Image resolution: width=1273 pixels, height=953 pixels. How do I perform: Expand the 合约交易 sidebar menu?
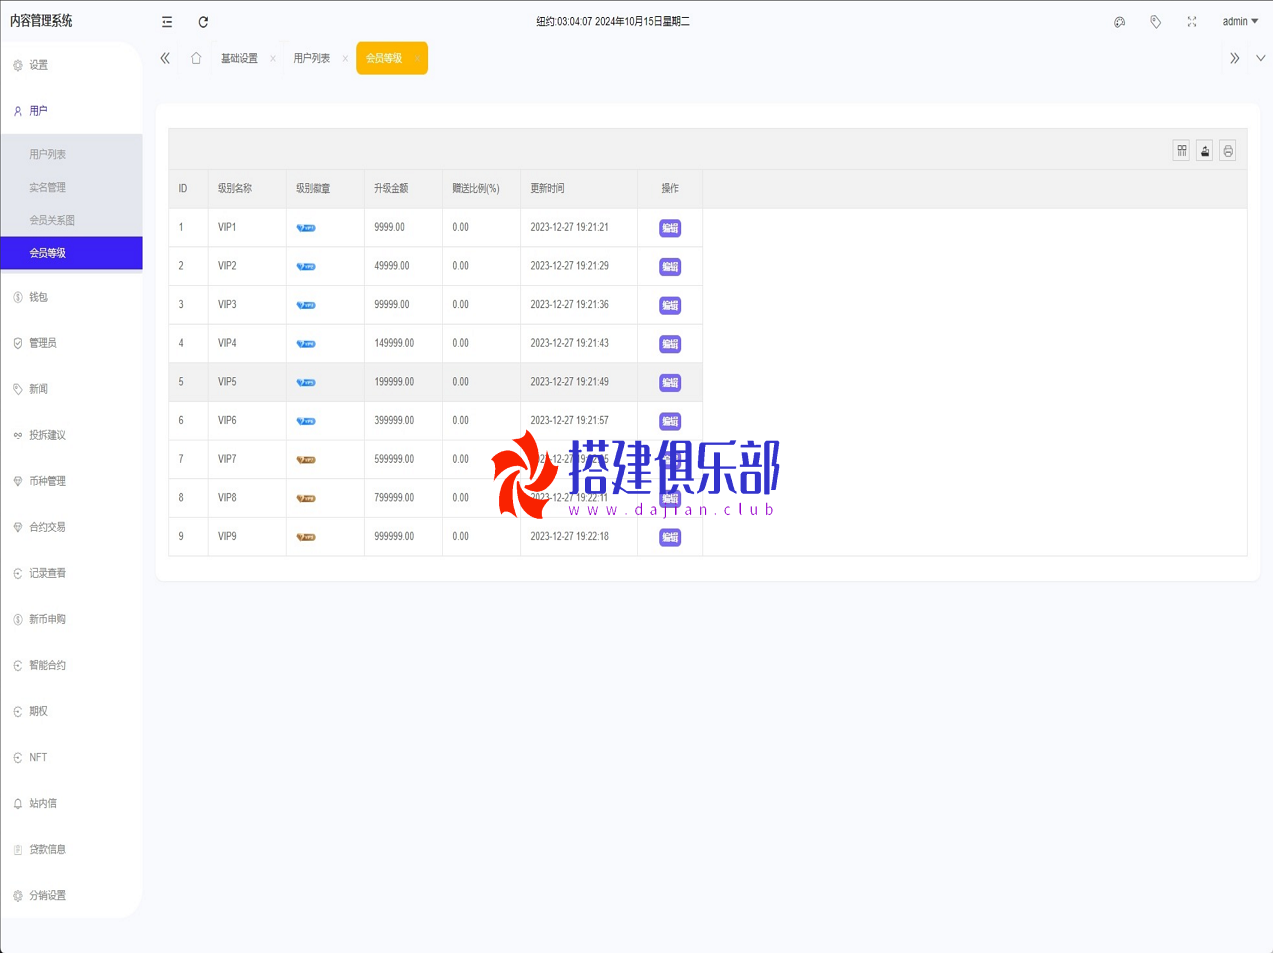click(71, 527)
